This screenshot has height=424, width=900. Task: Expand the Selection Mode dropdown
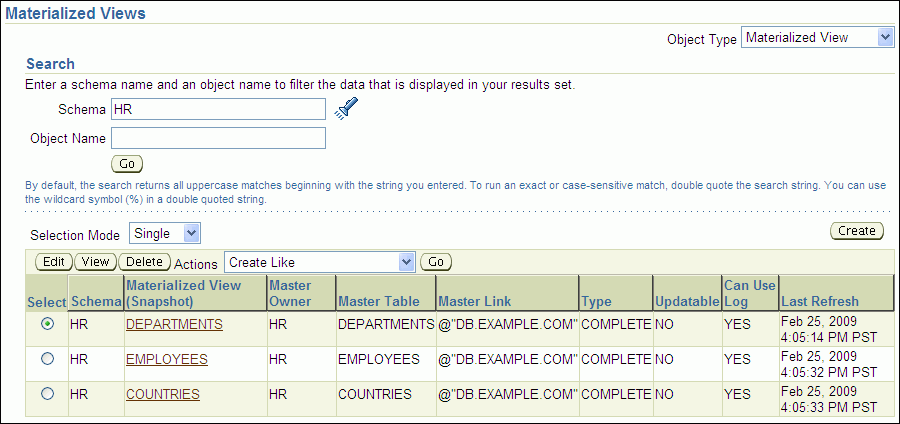click(165, 233)
